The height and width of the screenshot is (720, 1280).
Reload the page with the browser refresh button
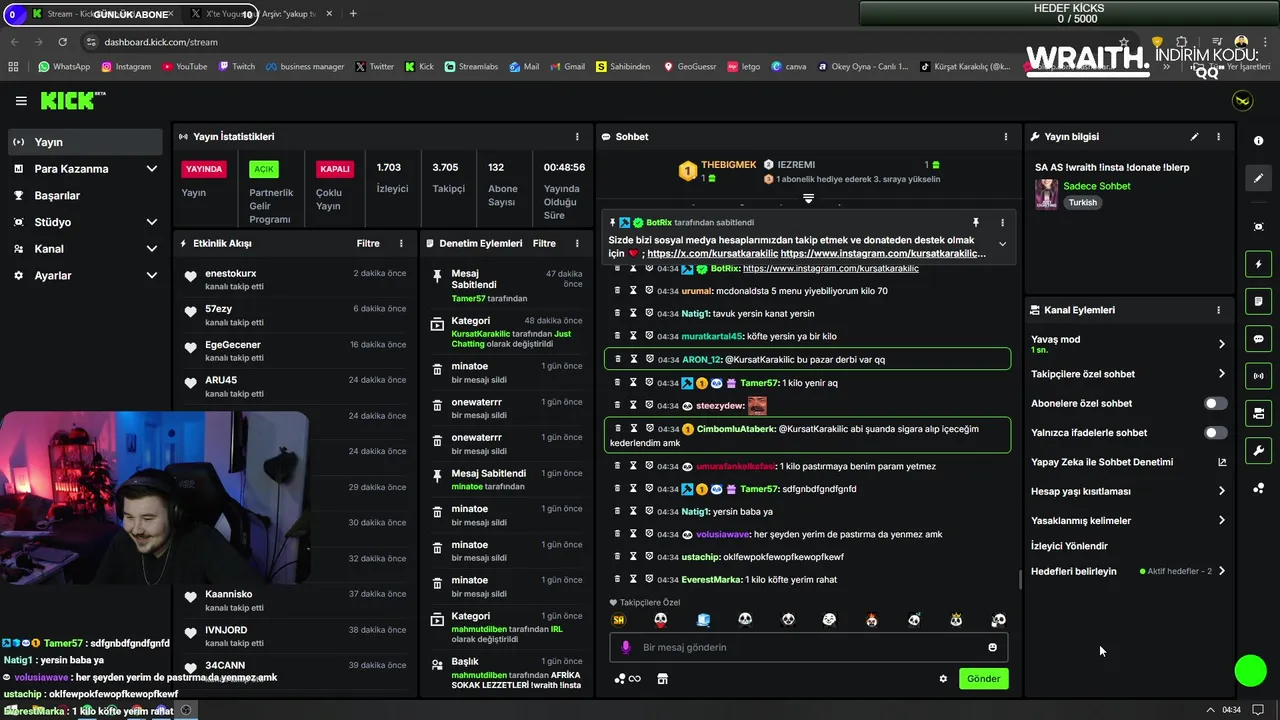pyautogui.click(x=63, y=42)
